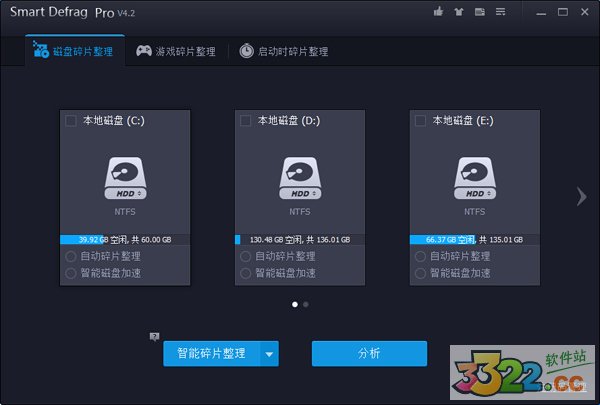Screen dimensions: 600x405
Task: Click the gamepad icon for game defrag
Action: [144, 51]
